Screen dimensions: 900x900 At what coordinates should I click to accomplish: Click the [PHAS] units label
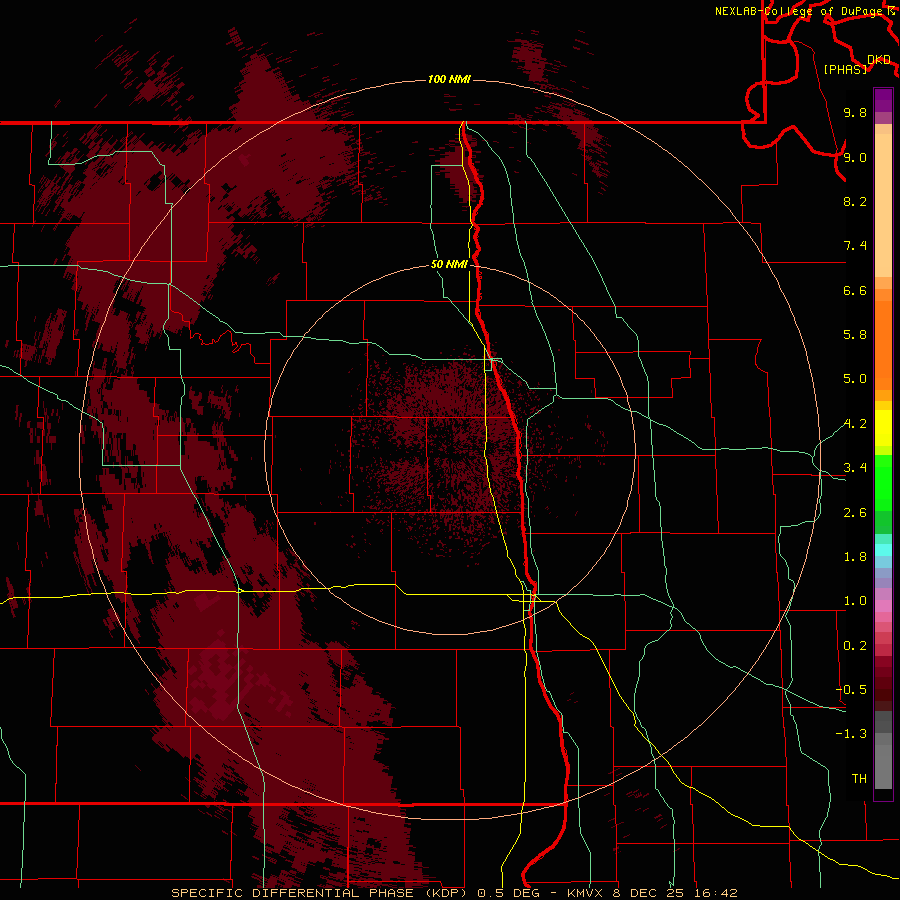(x=845, y=69)
